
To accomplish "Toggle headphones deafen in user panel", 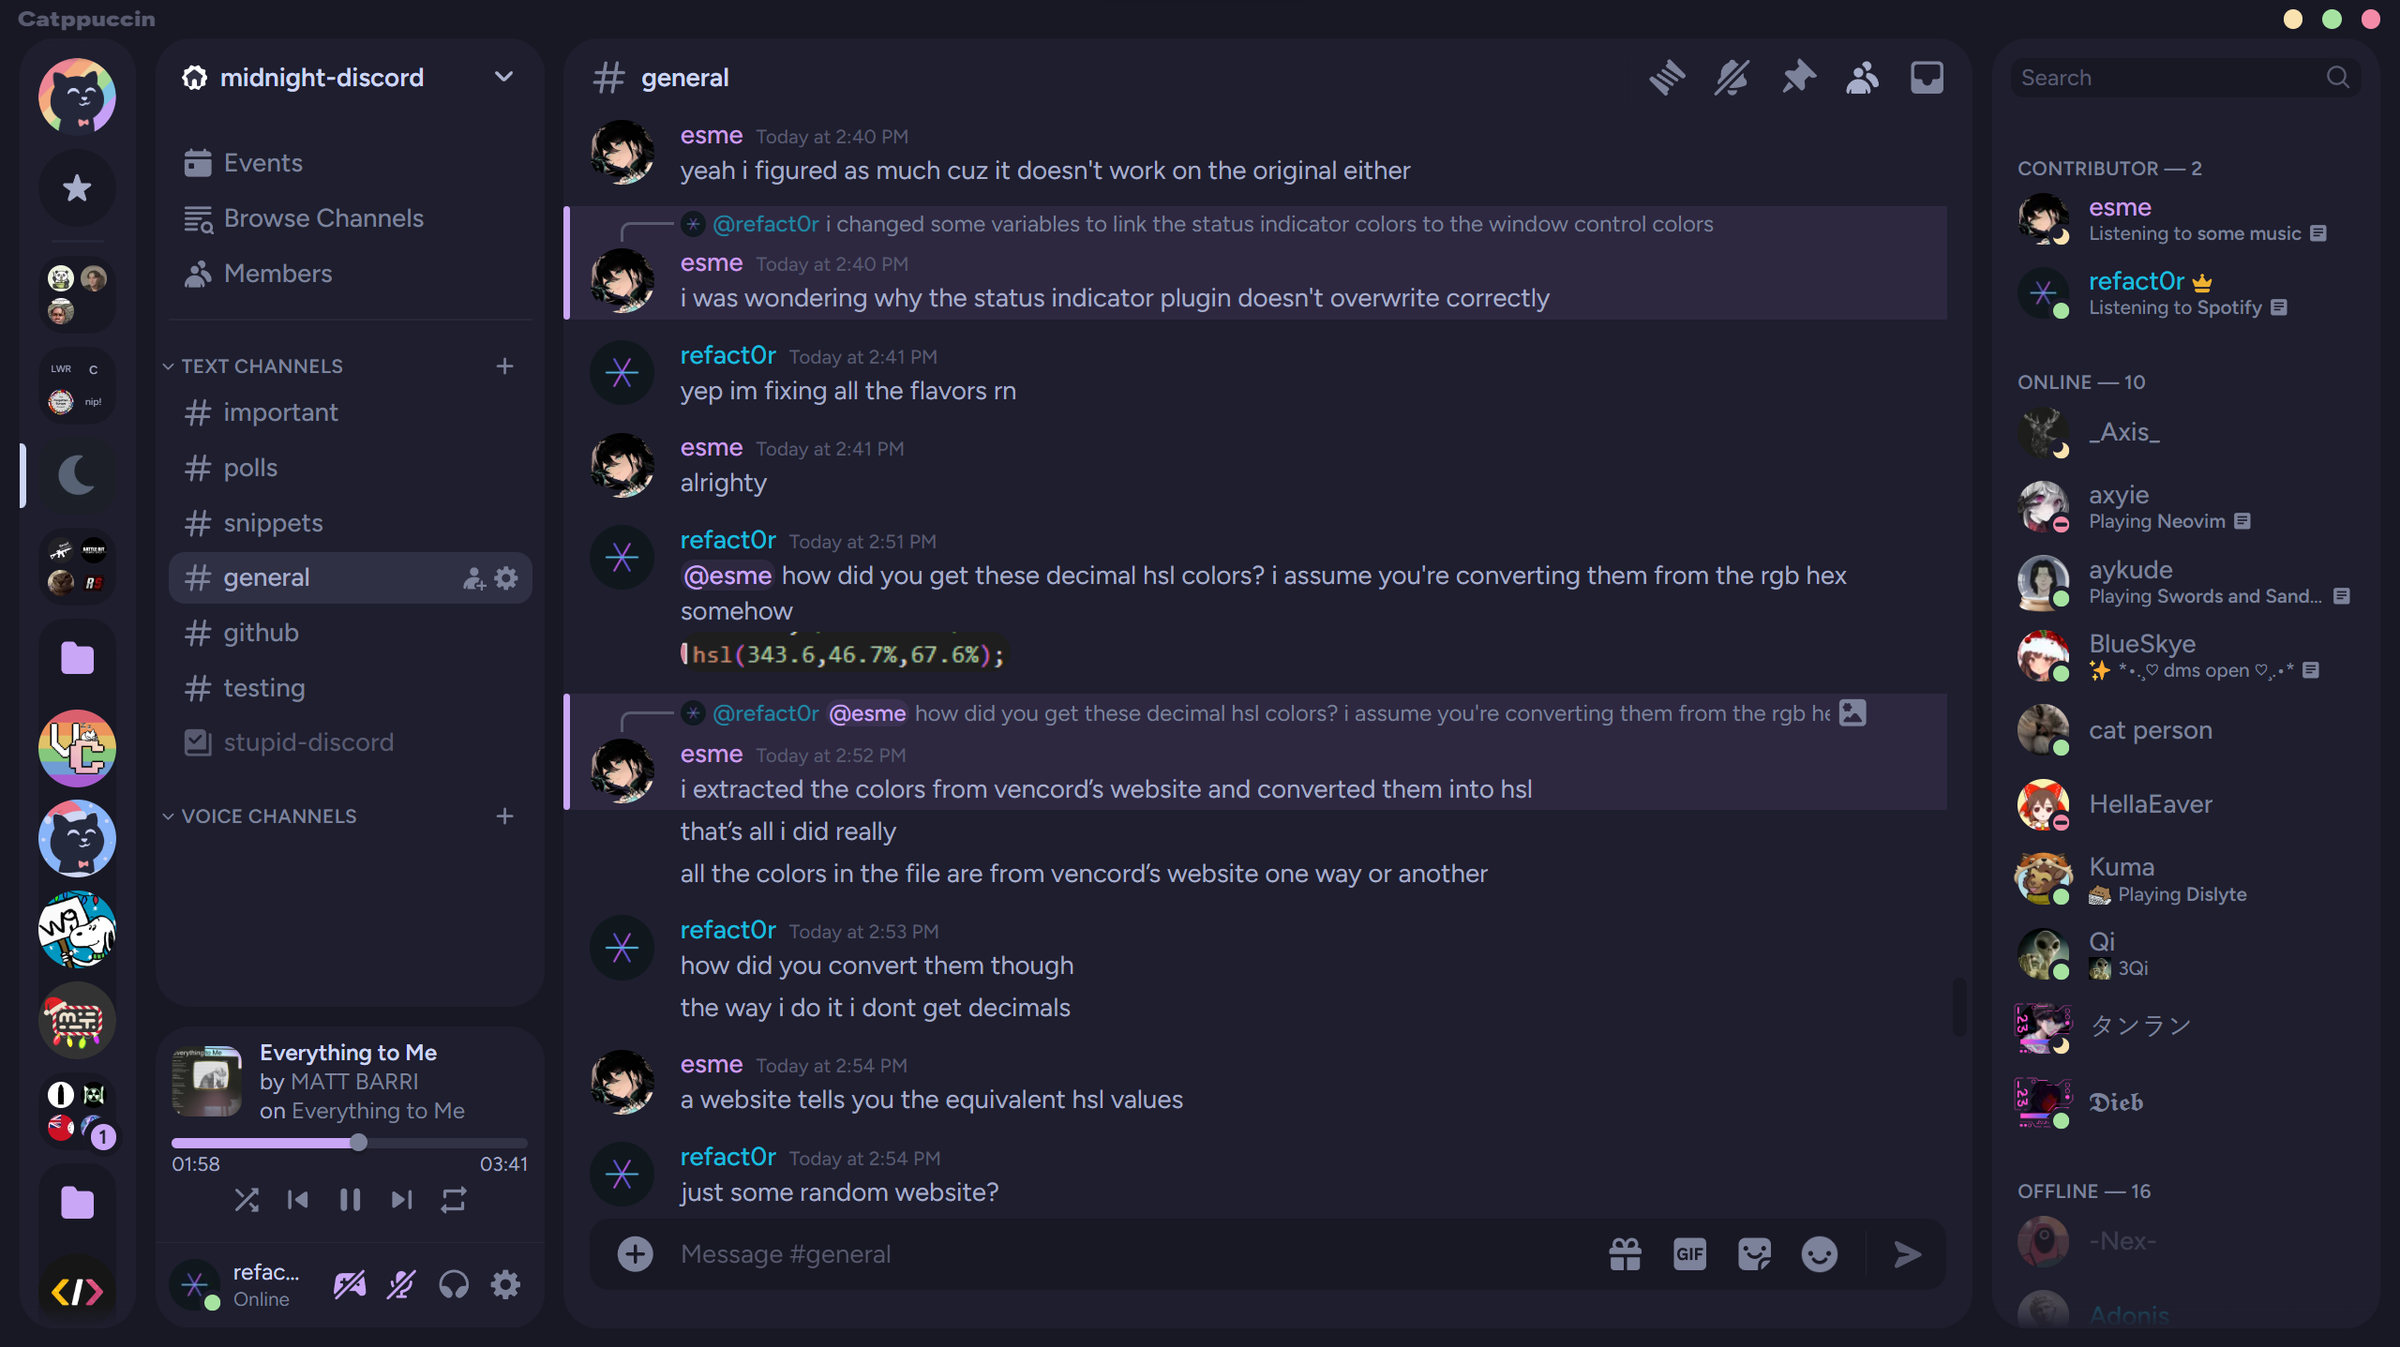I will click(453, 1284).
